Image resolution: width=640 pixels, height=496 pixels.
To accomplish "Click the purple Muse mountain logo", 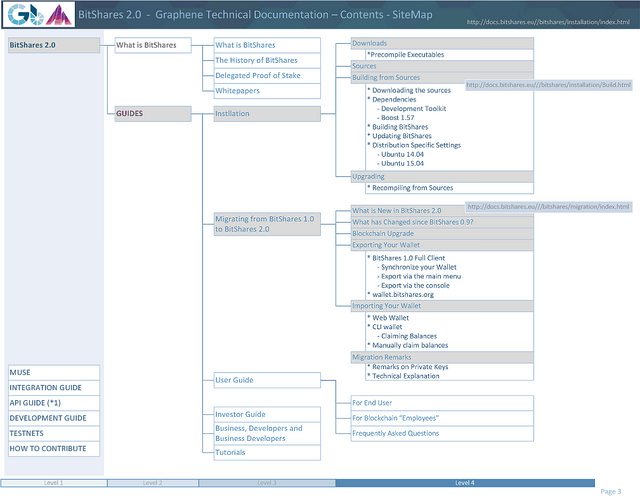I will coord(58,15).
